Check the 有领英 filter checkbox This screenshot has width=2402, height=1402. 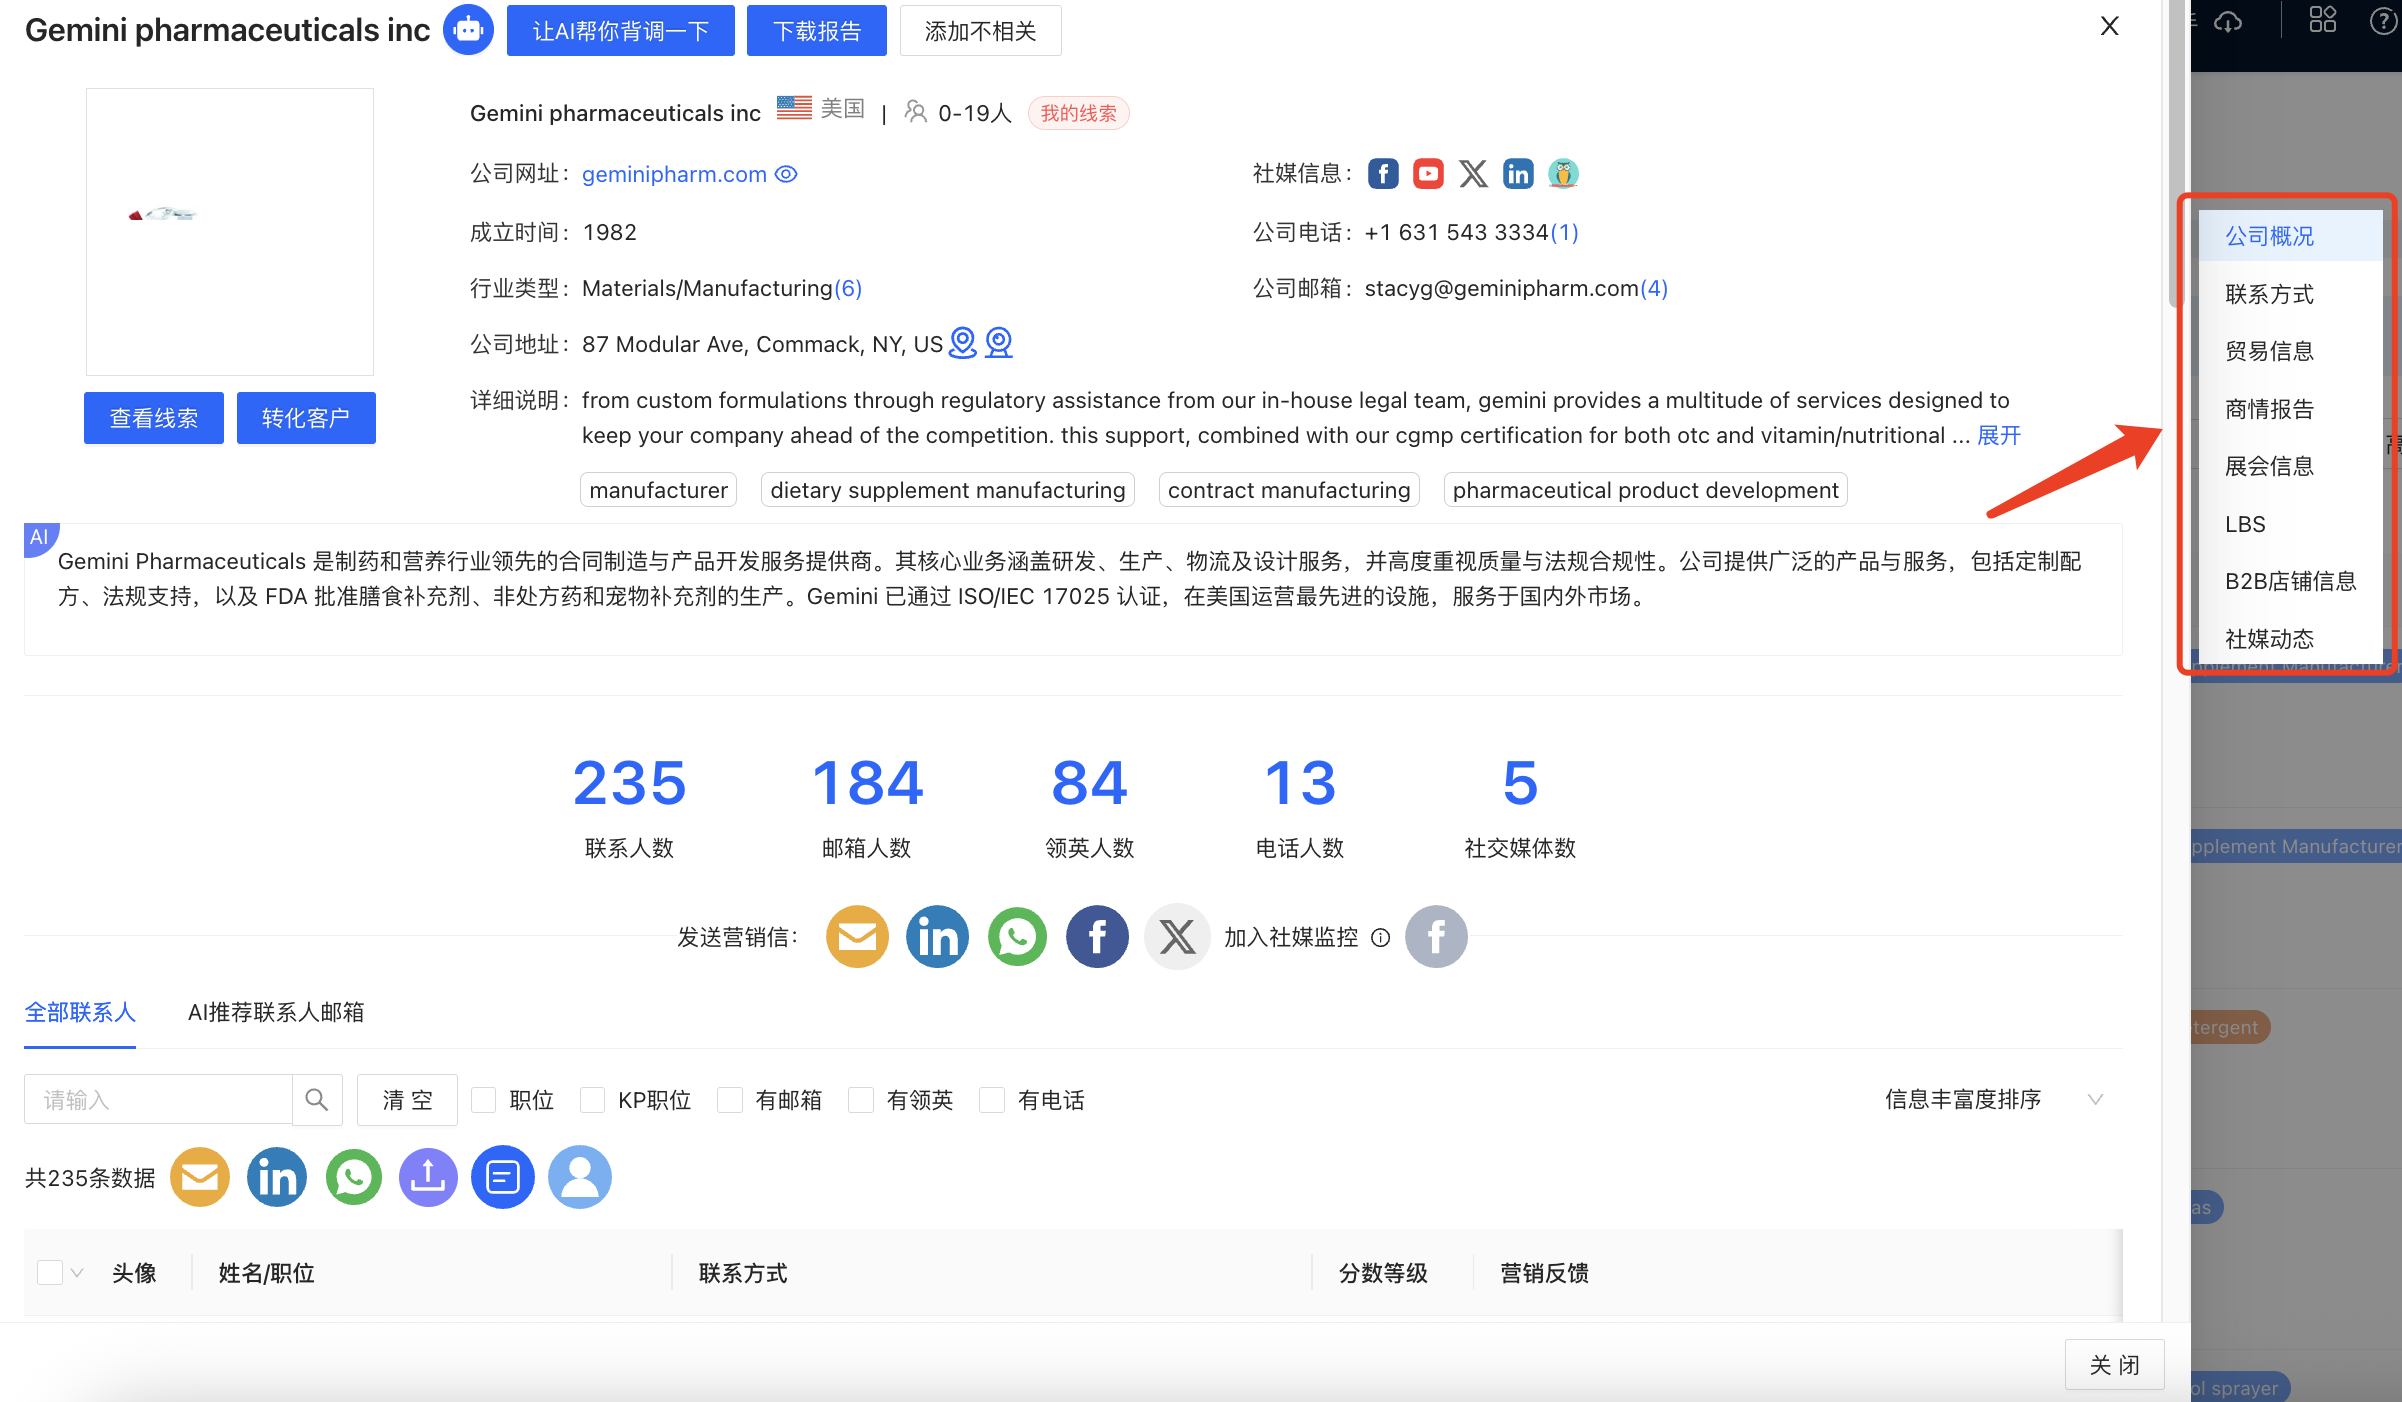tap(861, 1100)
